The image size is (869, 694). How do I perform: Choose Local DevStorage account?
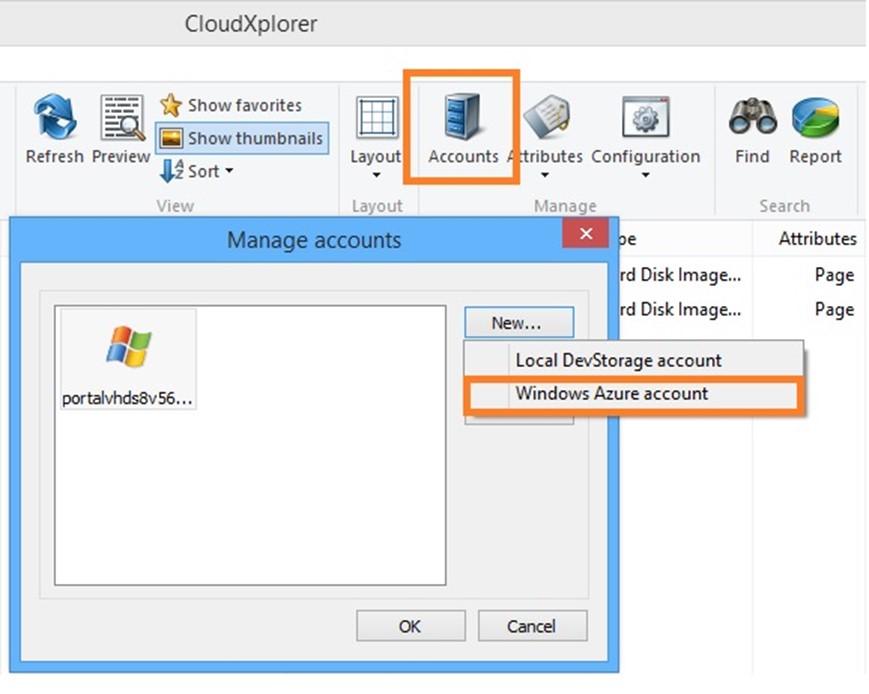coord(633,360)
